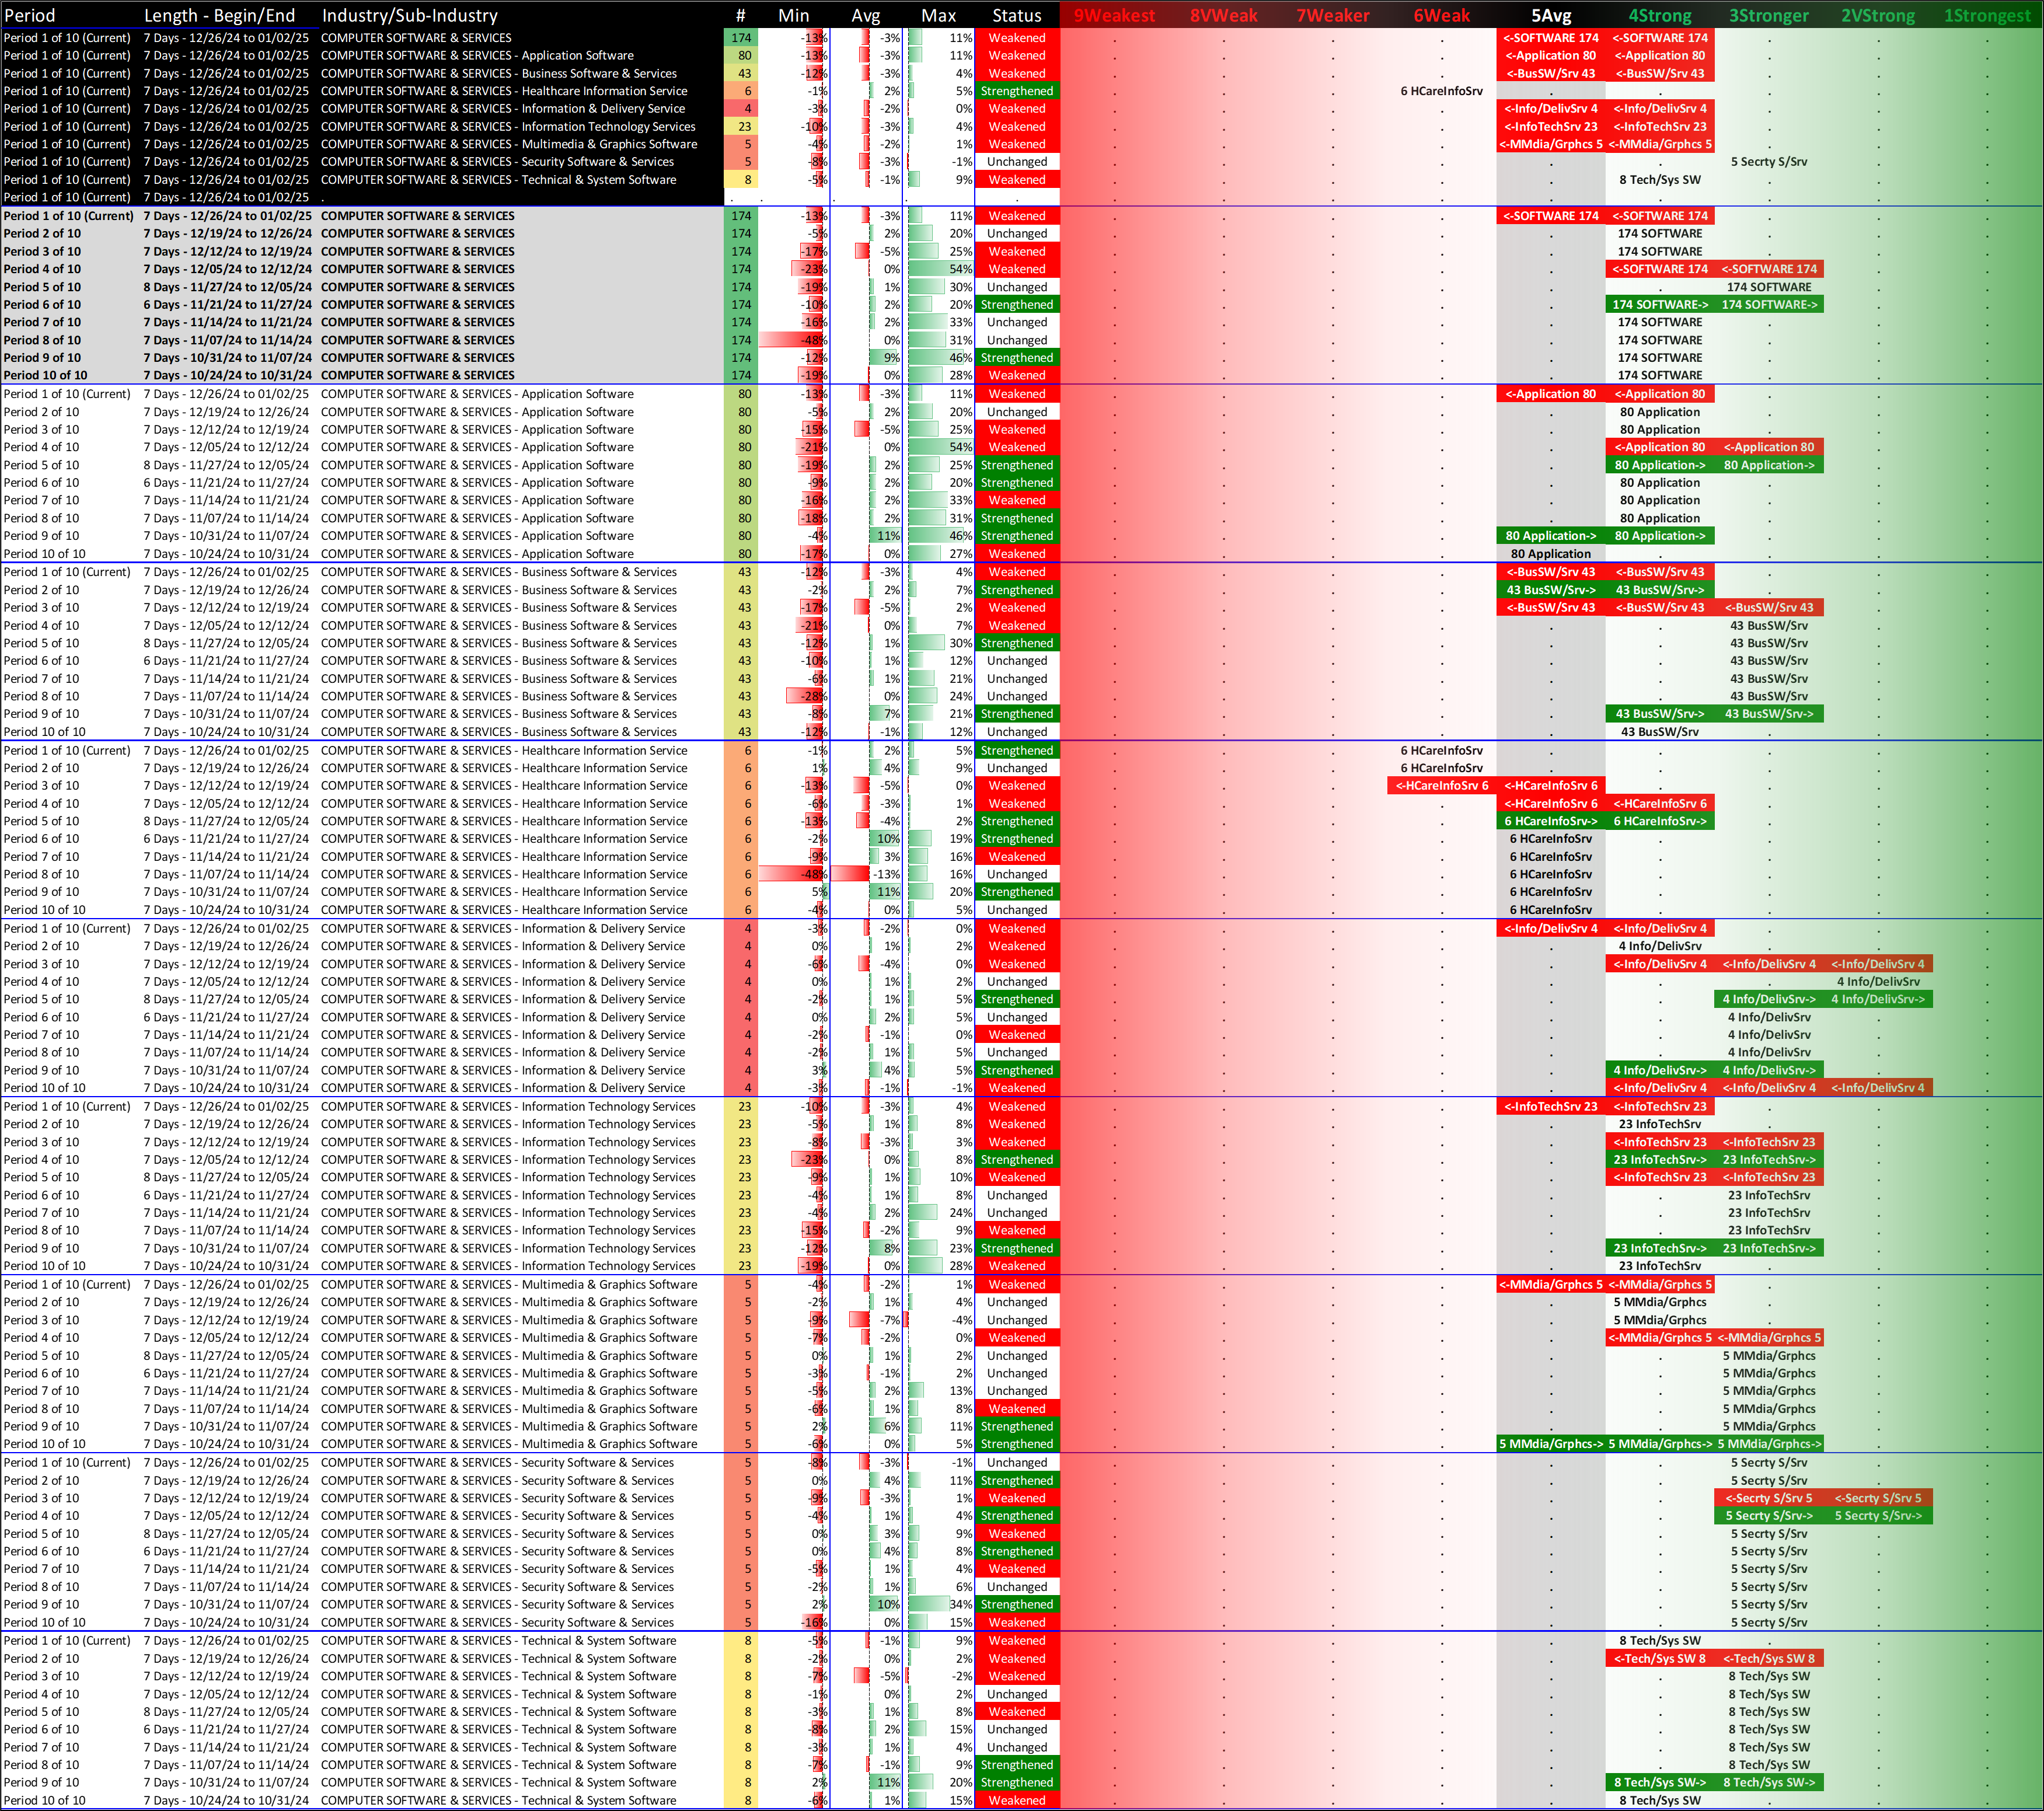This screenshot has height=1811, width=2044.
Task: Click red <-HCareInfoSrv 6 cell in 6Weak column
Action: tap(1441, 786)
